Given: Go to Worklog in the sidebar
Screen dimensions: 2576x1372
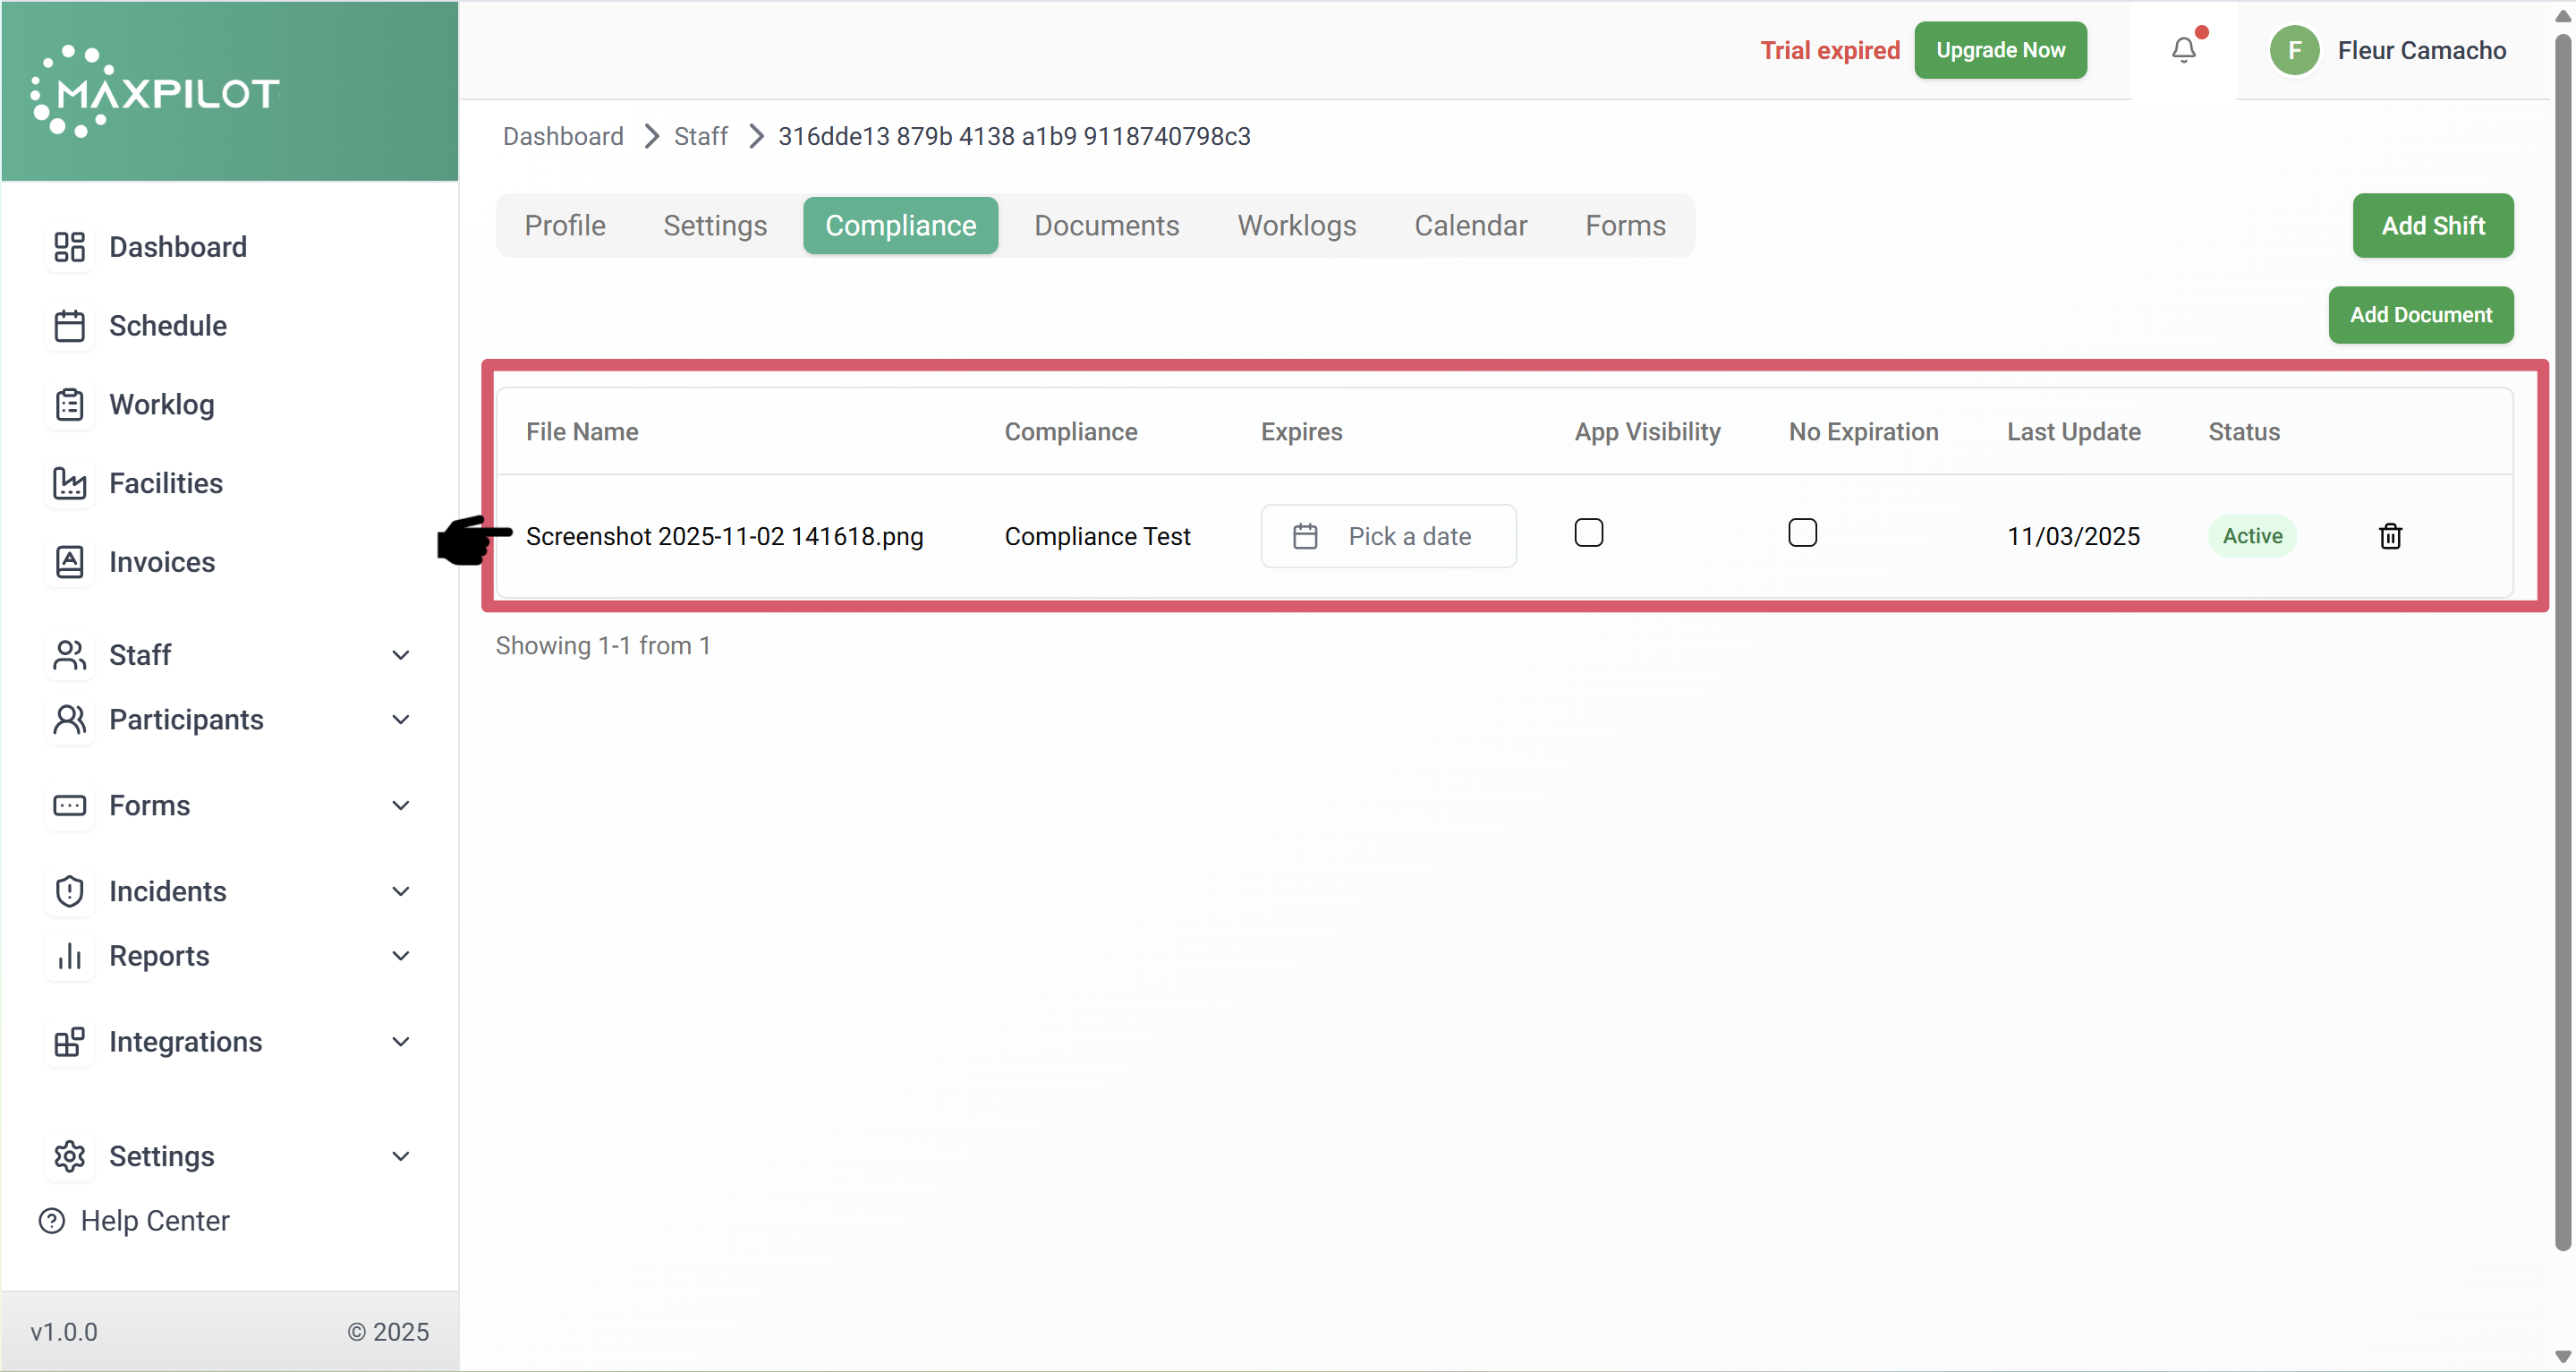Looking at the screenshot, I should [x=161, y=405].
